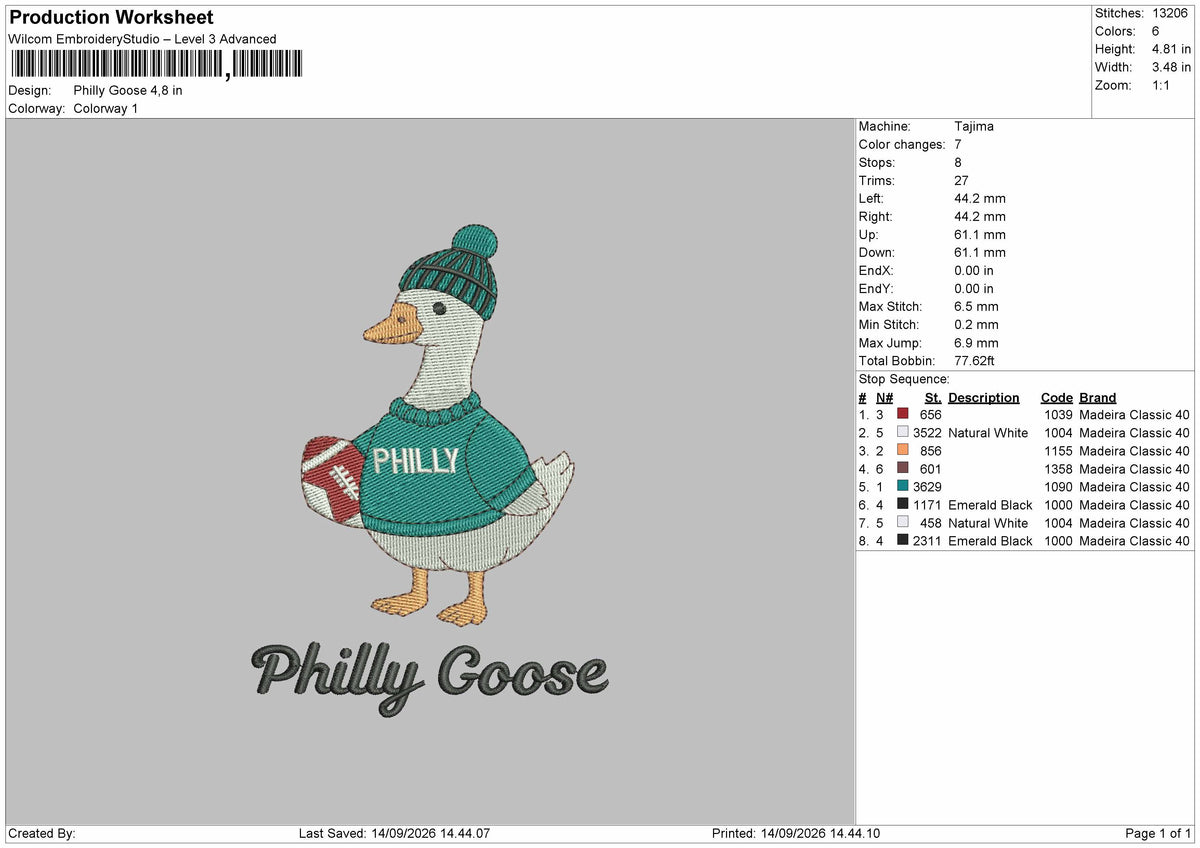This screenshot has width=1200, height=848.
Task: Select the colorway value 'Colorway 1'
Action: pos(106,108)
